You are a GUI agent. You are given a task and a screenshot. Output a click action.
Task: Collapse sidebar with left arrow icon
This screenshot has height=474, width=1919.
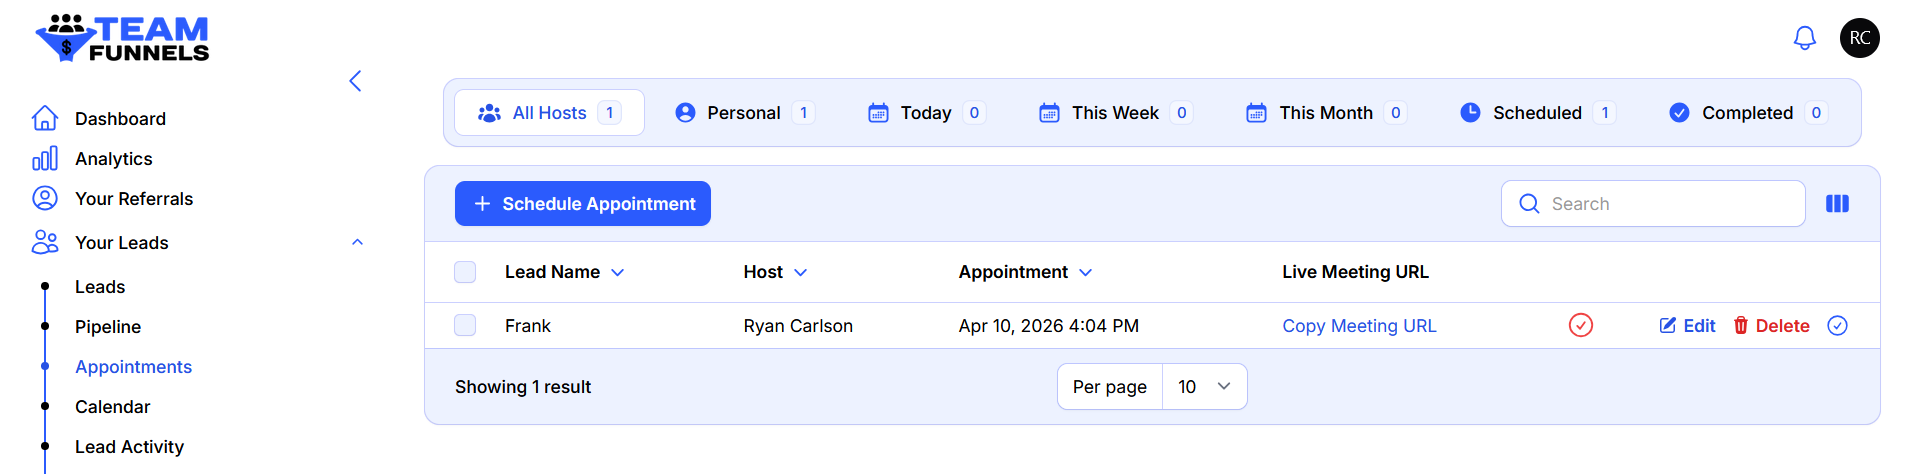point(355,81)
